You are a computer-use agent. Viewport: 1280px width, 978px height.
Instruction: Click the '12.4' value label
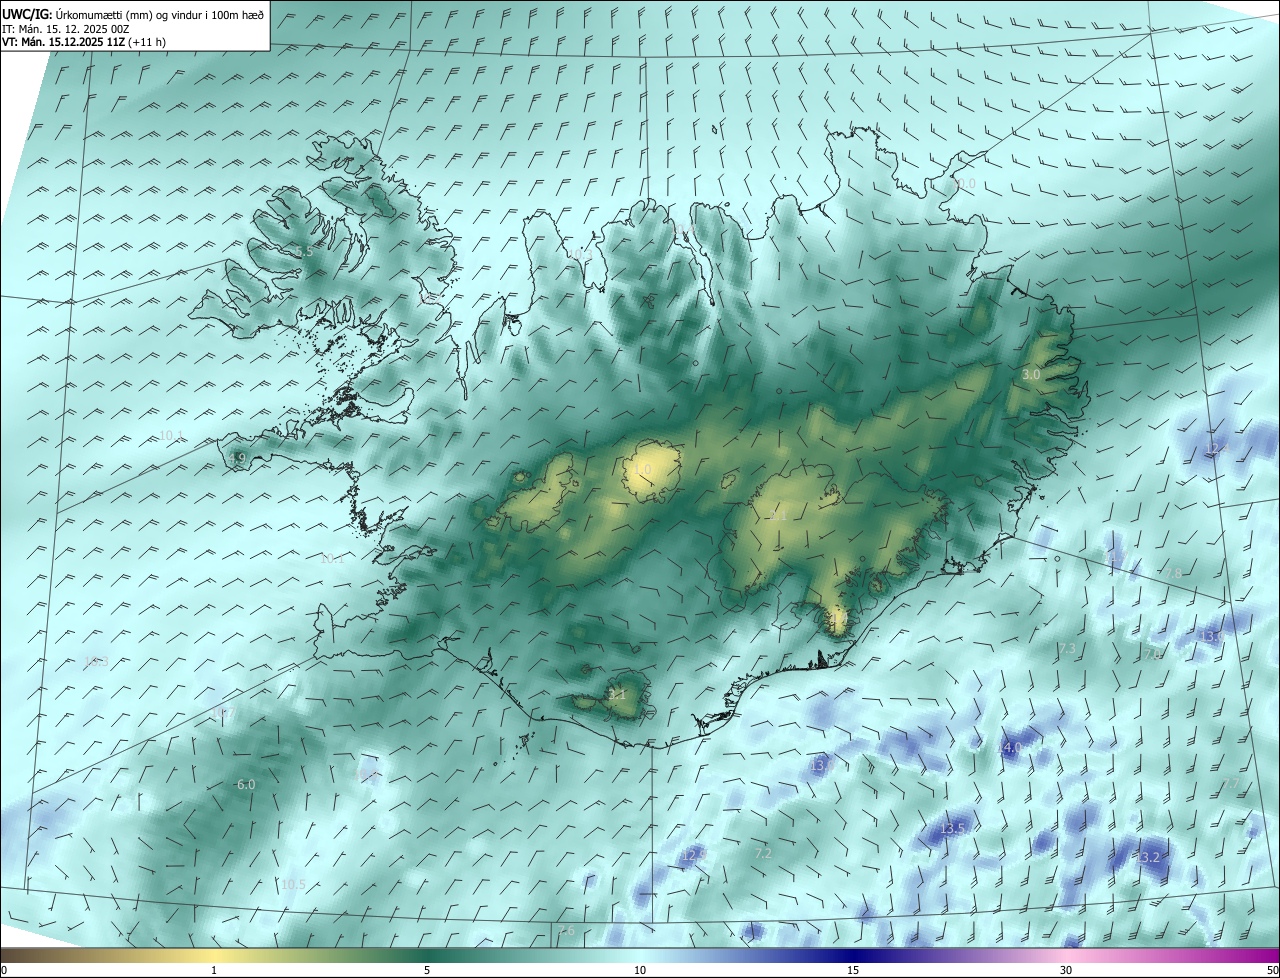click(x=1215, y=449)
